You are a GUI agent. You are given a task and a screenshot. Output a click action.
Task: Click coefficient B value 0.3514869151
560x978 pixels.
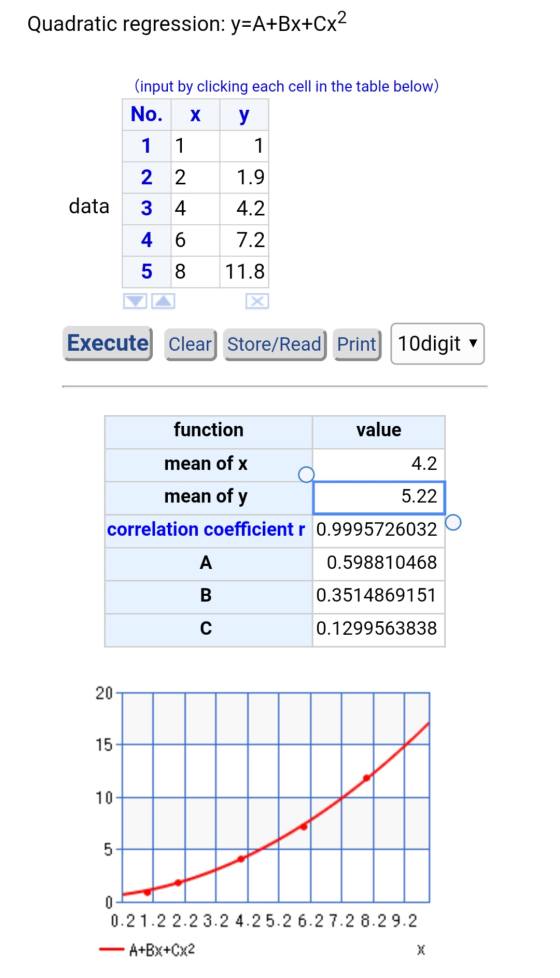coord(379,596)
